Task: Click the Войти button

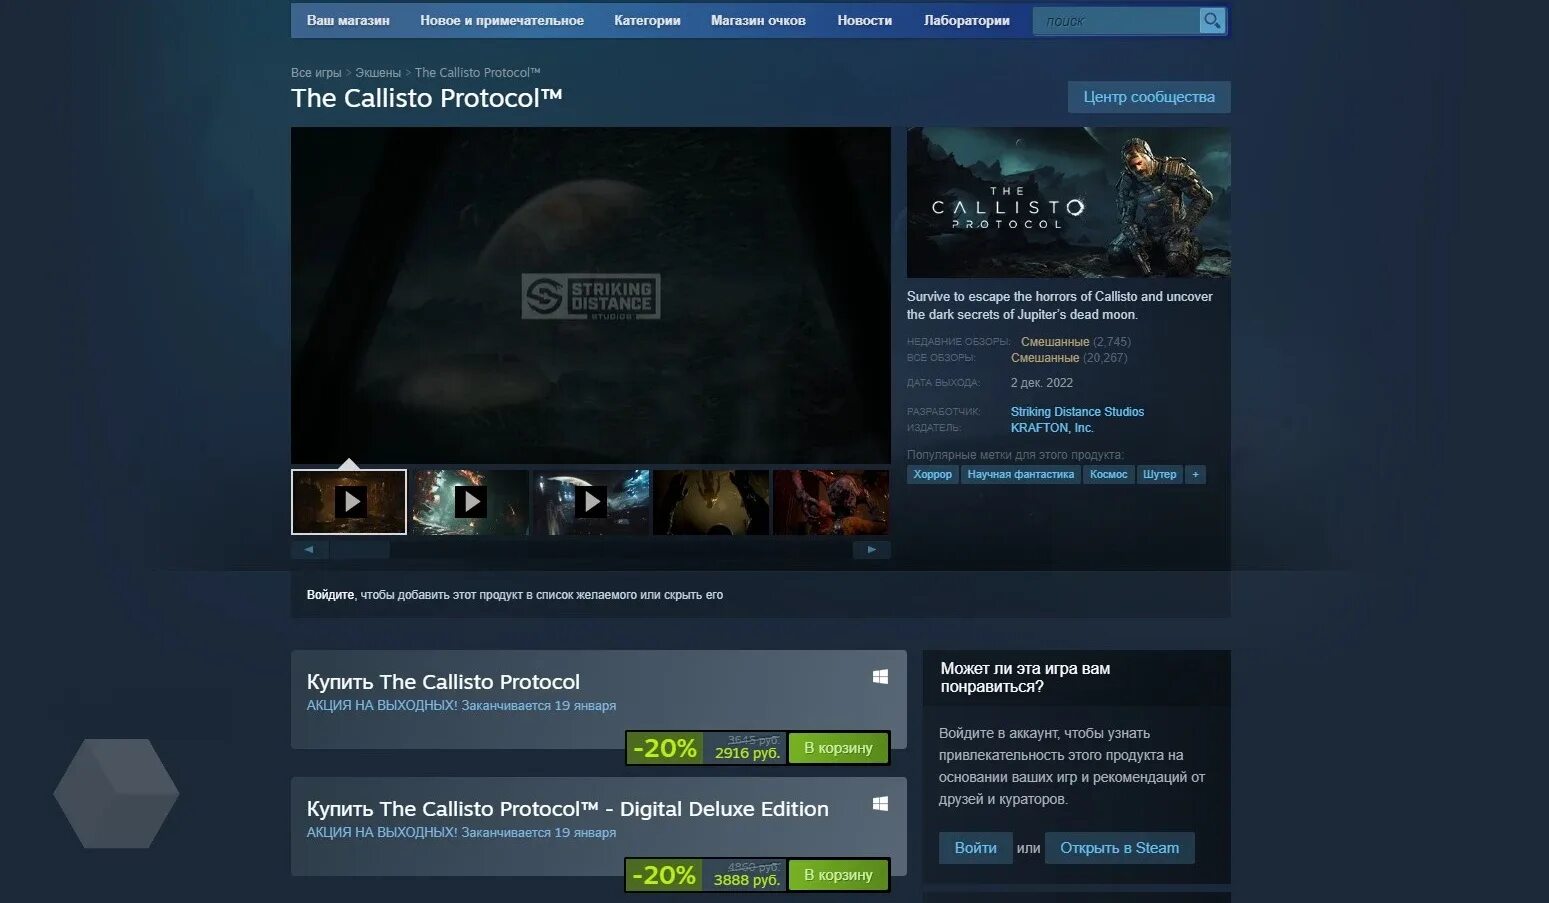Action: click(x=975, y=848)
